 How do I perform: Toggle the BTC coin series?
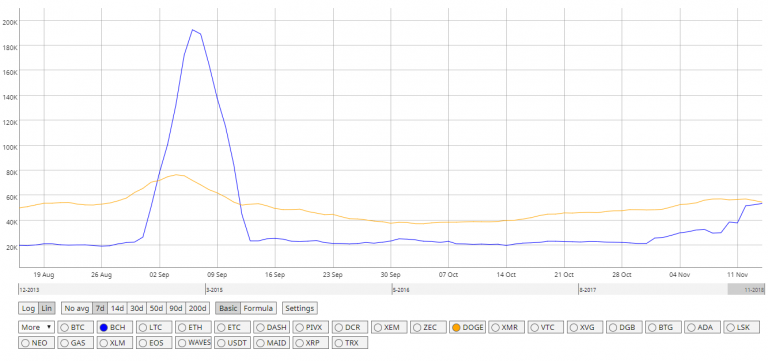[75, 328]
